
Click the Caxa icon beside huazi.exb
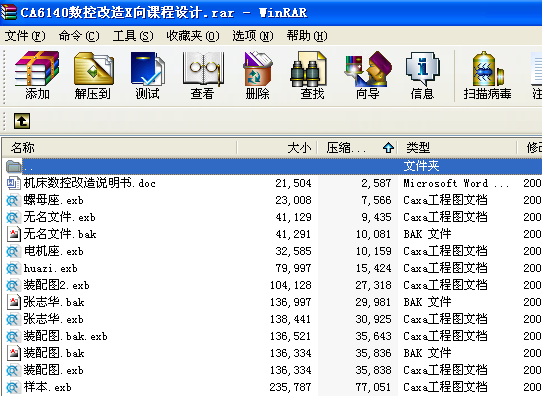tap(13, 268)
